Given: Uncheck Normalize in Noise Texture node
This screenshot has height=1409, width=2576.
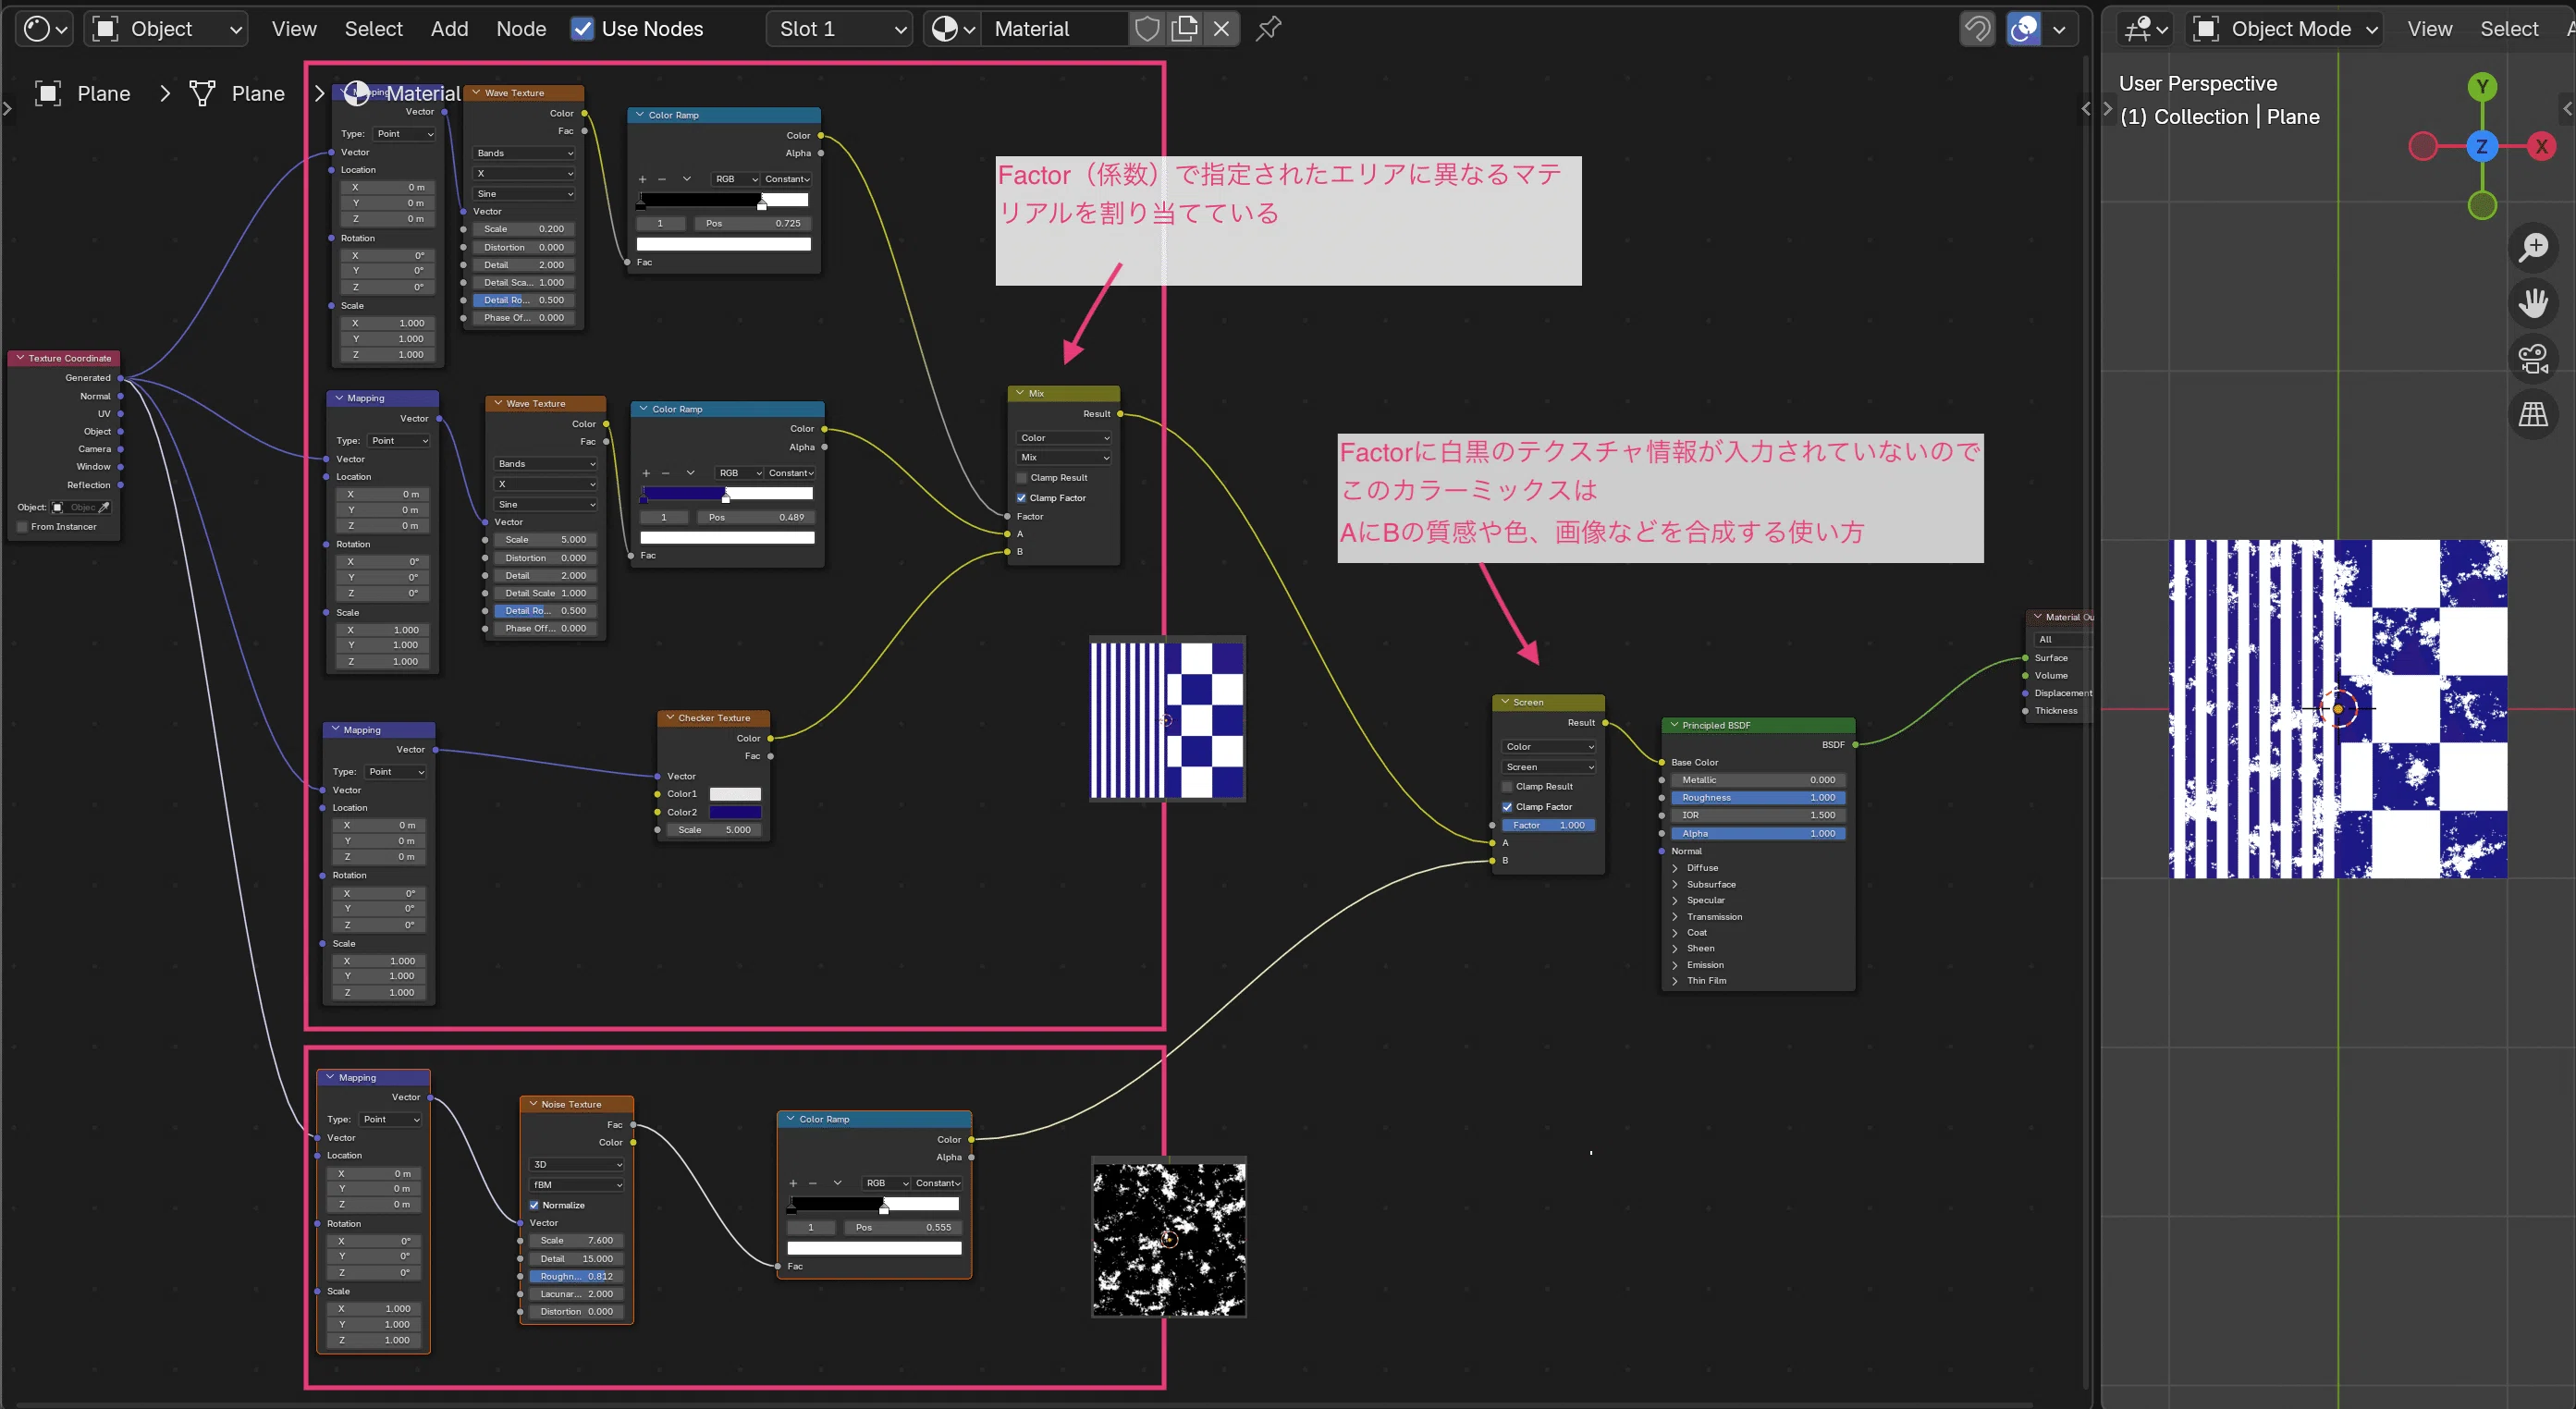Looking at the screenshot, I should pos(534,1205).
